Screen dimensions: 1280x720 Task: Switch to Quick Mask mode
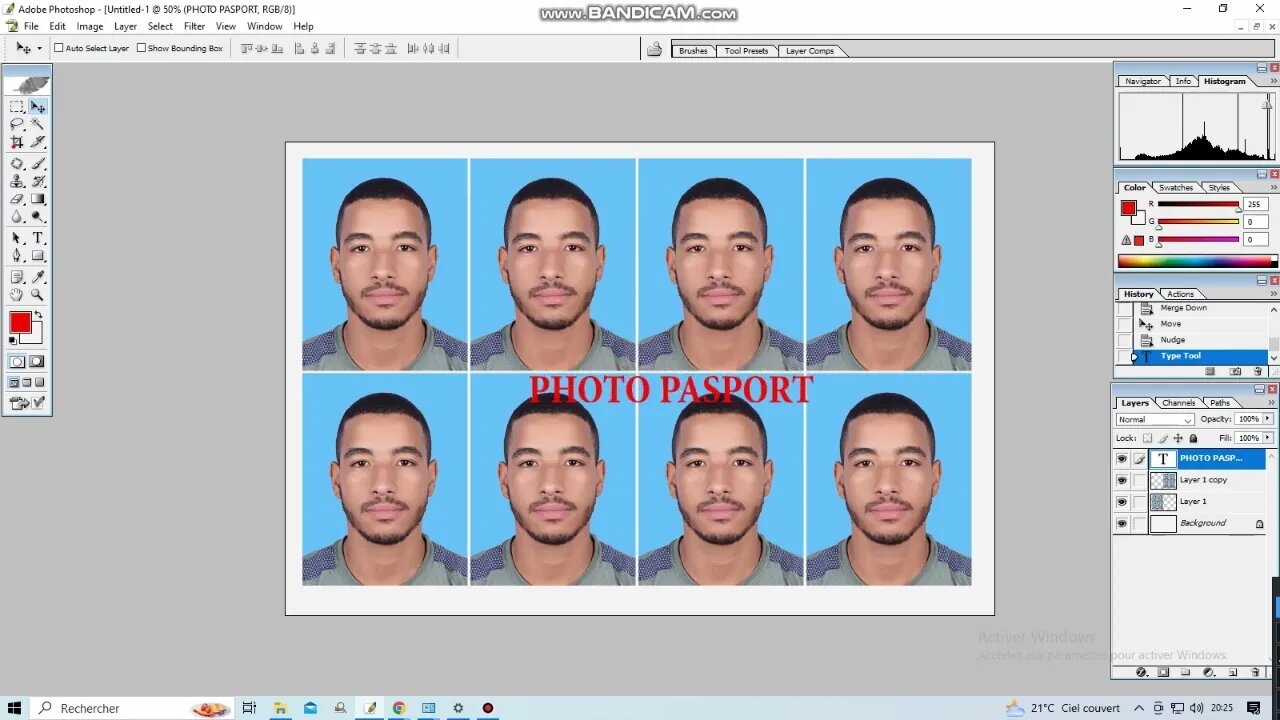tap(37, 362)
